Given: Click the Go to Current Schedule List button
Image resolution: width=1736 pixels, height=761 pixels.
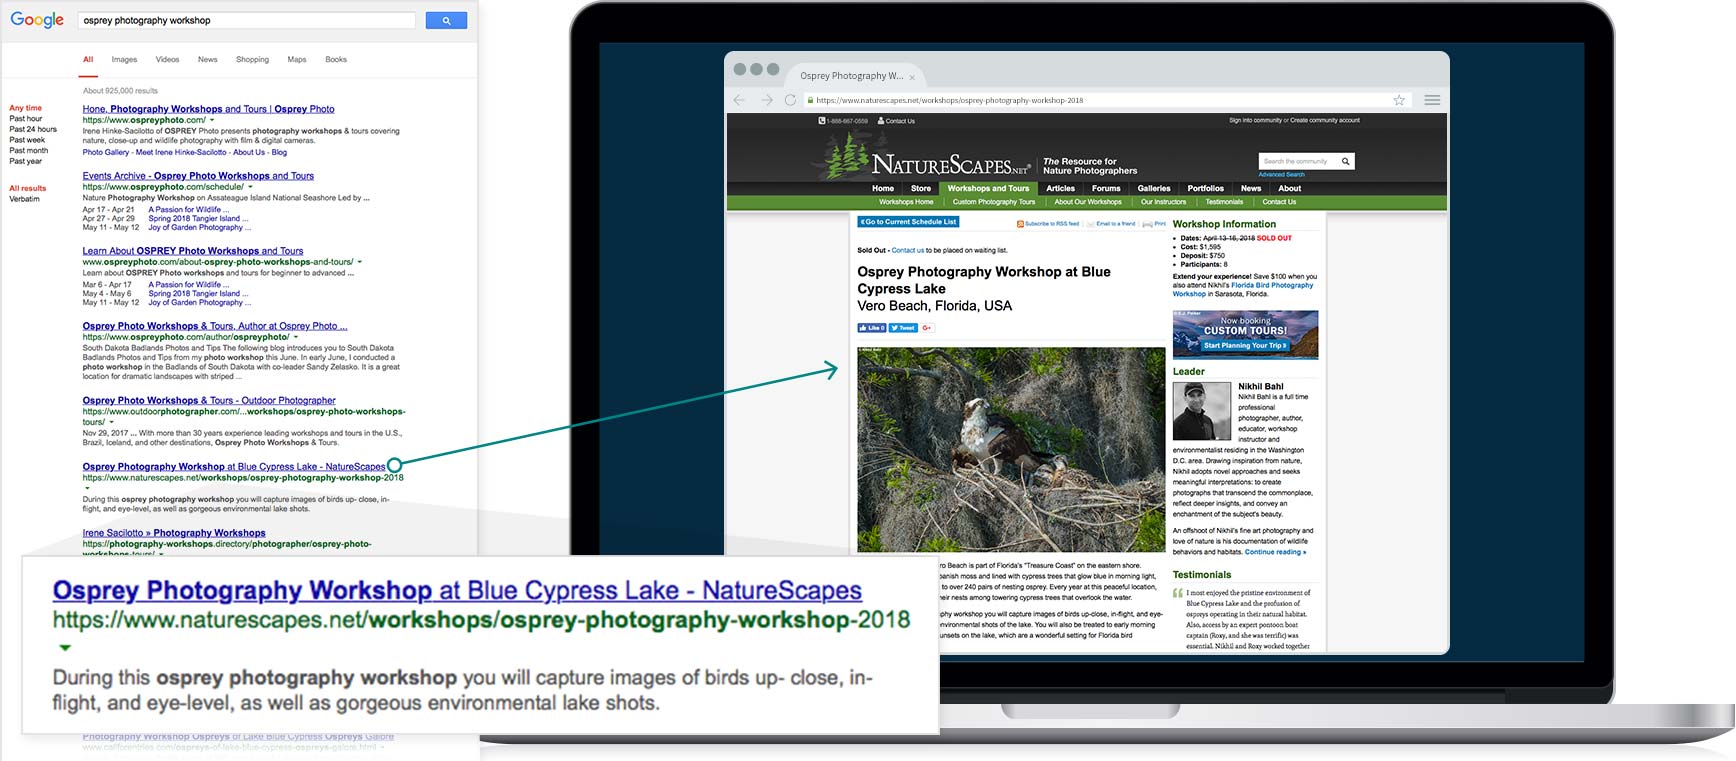Looking at the screenshot, I should click(x=908, y=222).
